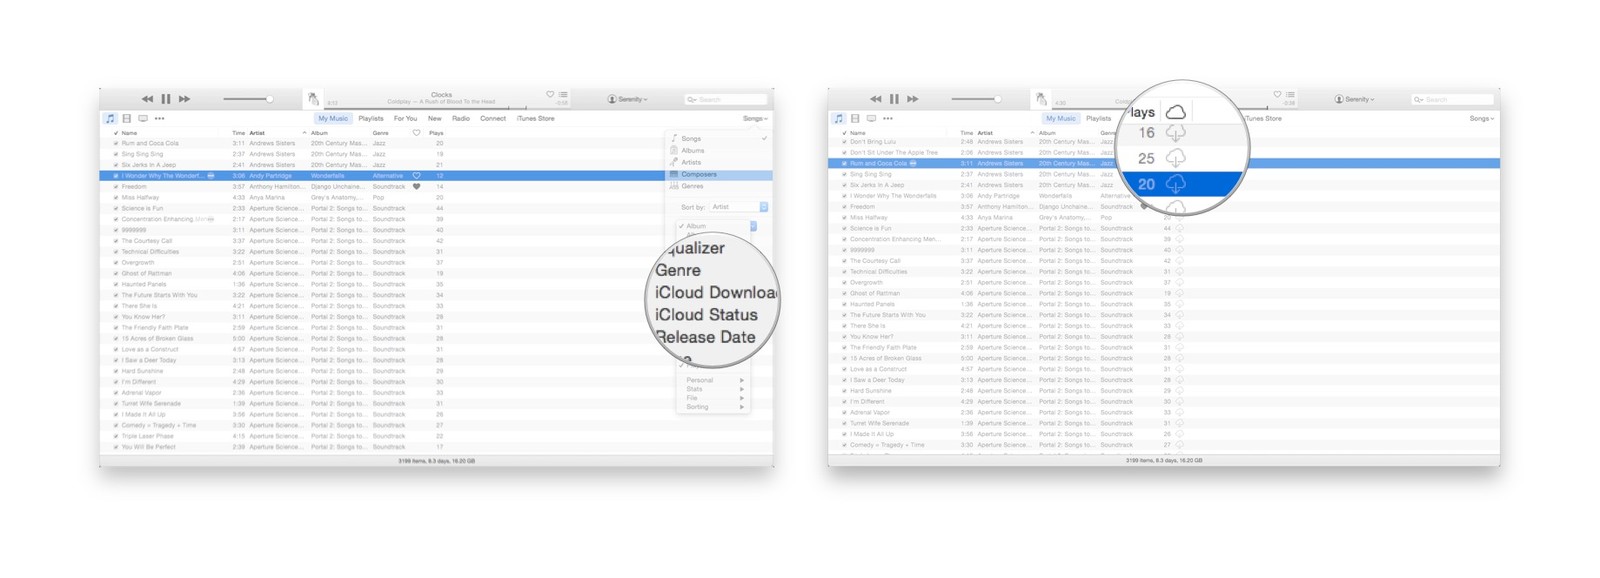Open the More (…) media menu in right window
The width and height of the screenshot is (1600, 578).
[x=887, y=118]
